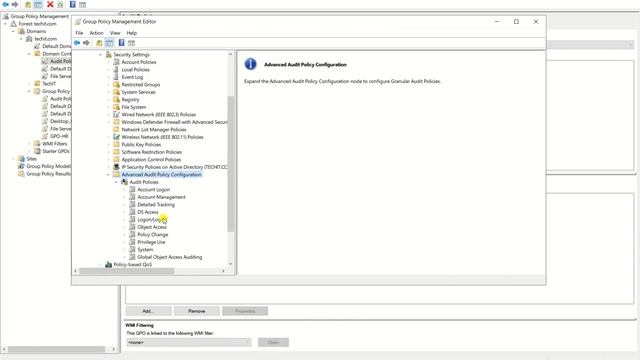Screen dimensions: 640x360
Task: Select Policy Change audit category
Action: (153, 234)
